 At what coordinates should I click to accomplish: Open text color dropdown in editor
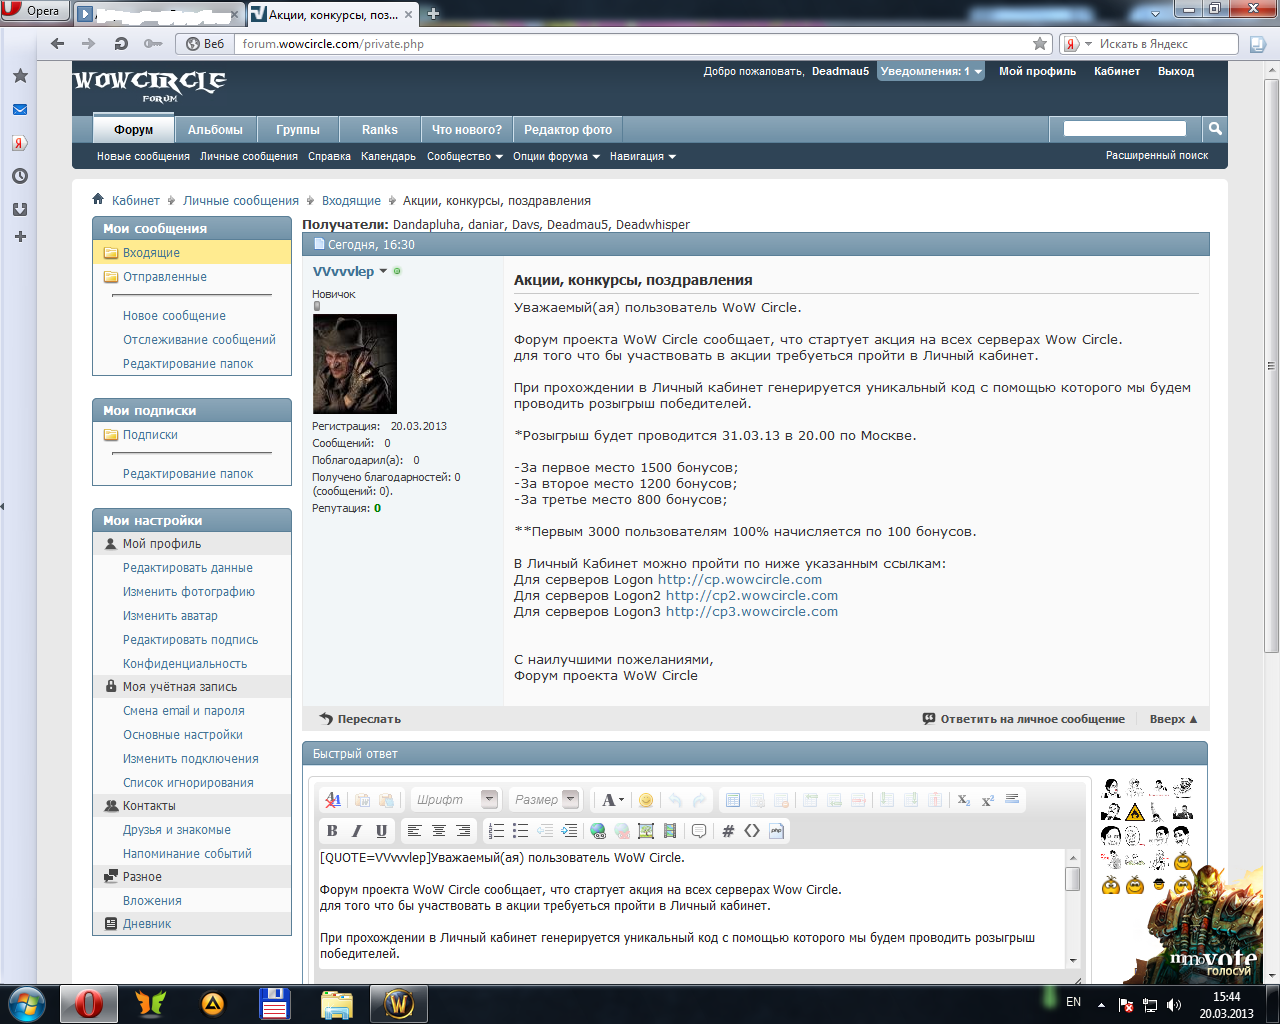(613, 800)
